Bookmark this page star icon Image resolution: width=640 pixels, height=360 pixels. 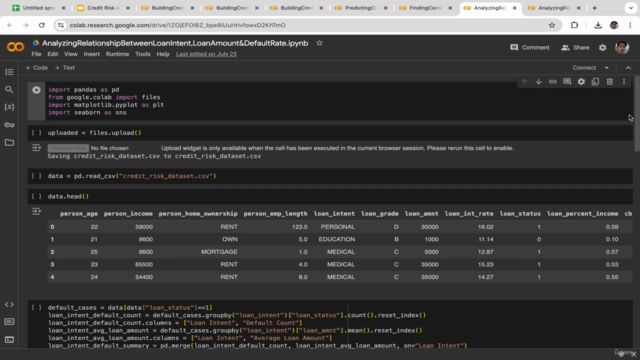(x=552, y=25)
